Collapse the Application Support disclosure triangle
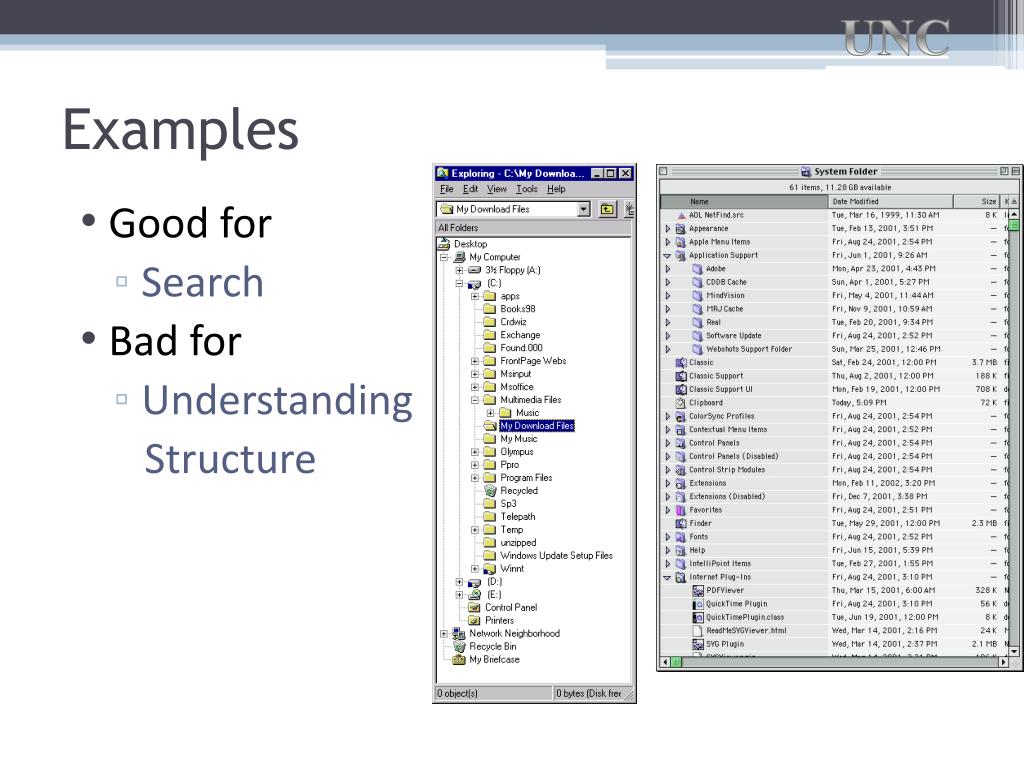 pos(667,255)
